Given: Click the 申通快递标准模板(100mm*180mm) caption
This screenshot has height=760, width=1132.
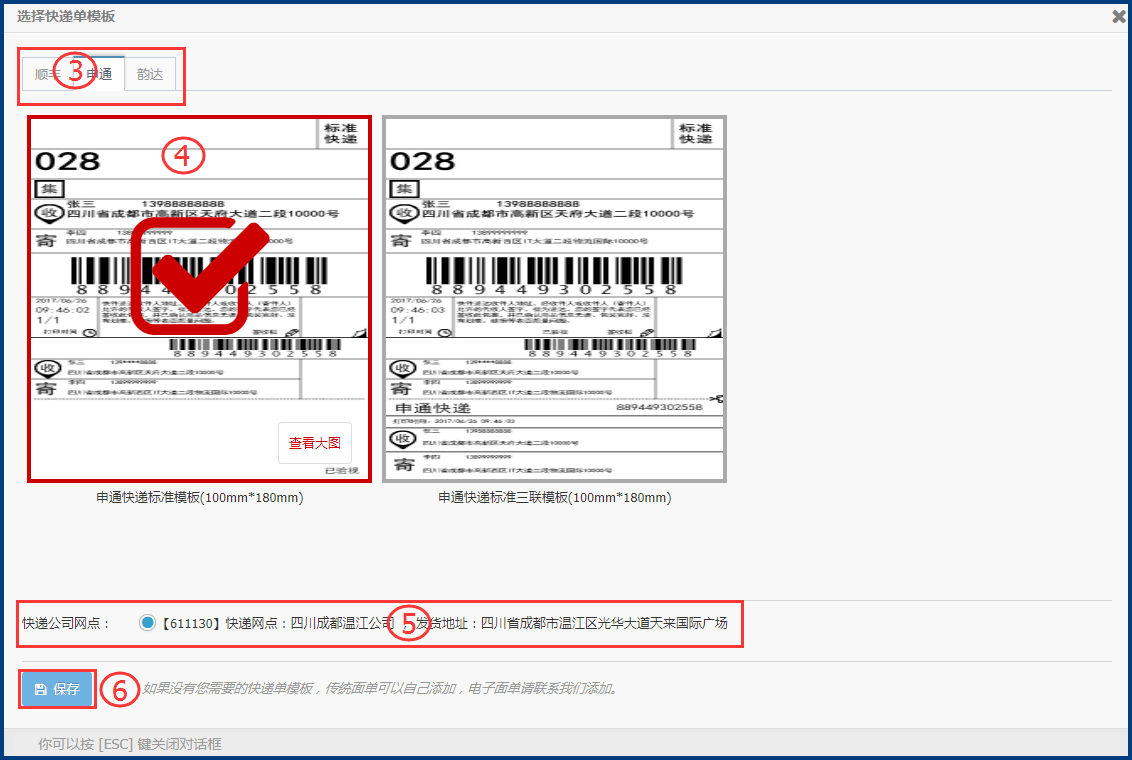Looking at the screenshot, I should point(200,497).
